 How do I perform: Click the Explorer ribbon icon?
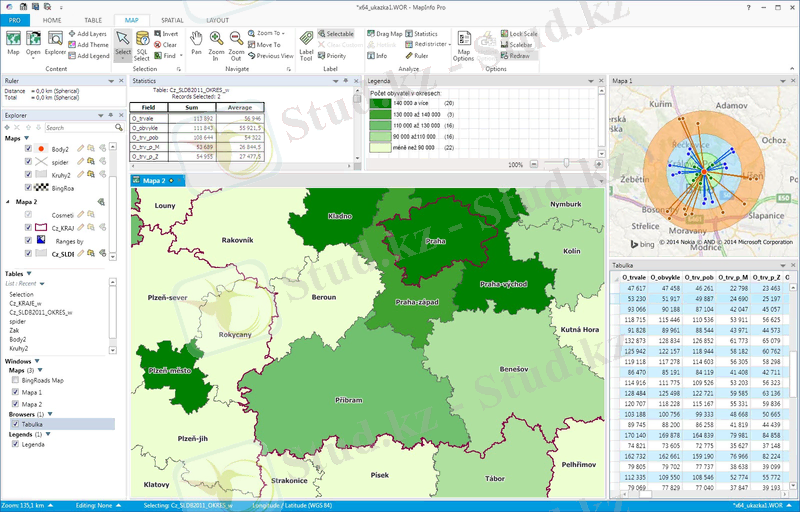[55, 44]
